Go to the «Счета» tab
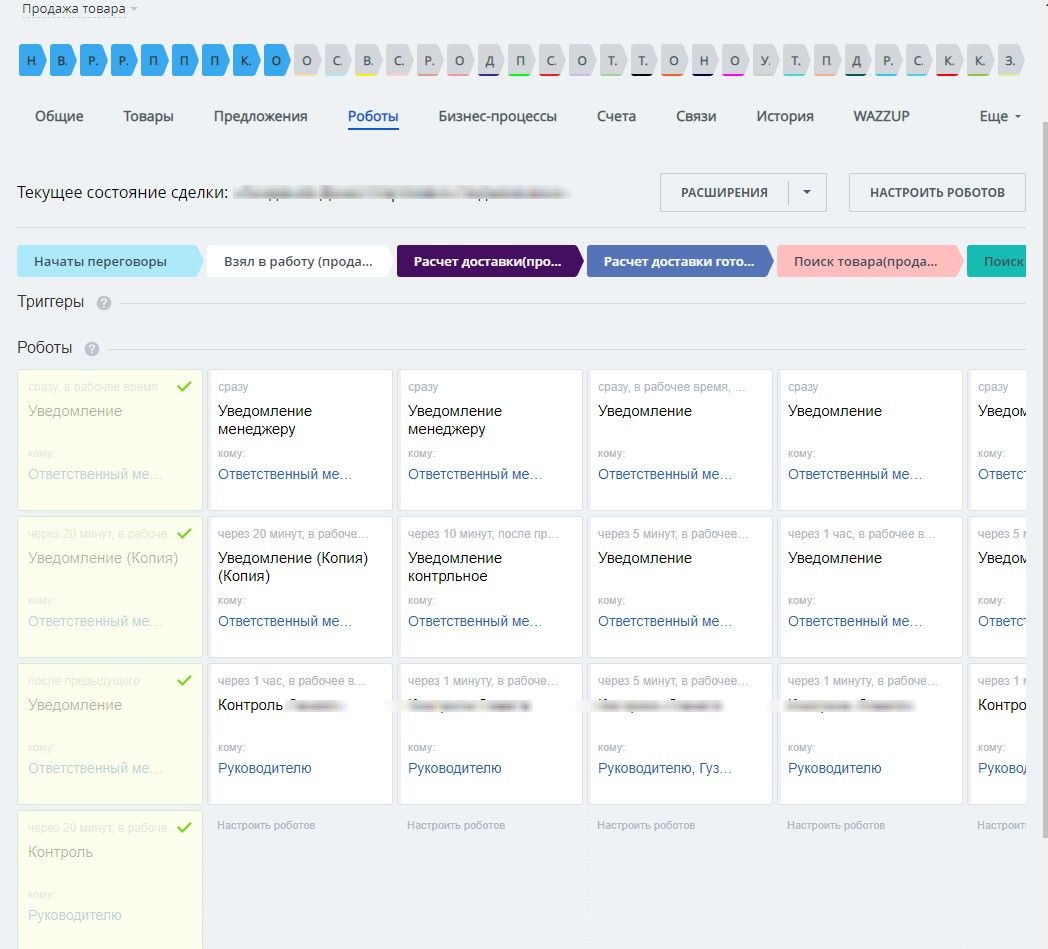The height and width of the screenshot is (949, 1048). [x=616, y=116]
